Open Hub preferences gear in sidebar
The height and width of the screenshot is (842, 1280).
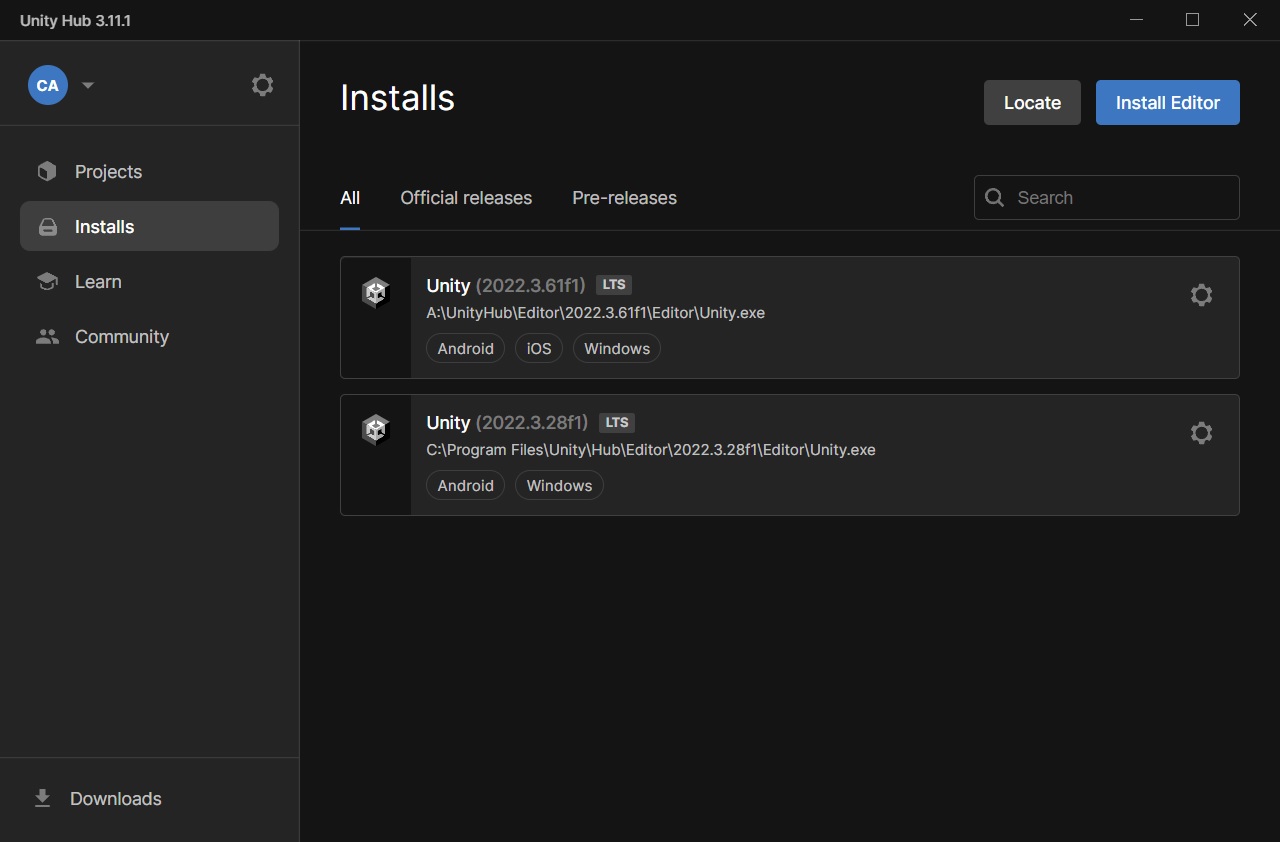tap(262, 85)
